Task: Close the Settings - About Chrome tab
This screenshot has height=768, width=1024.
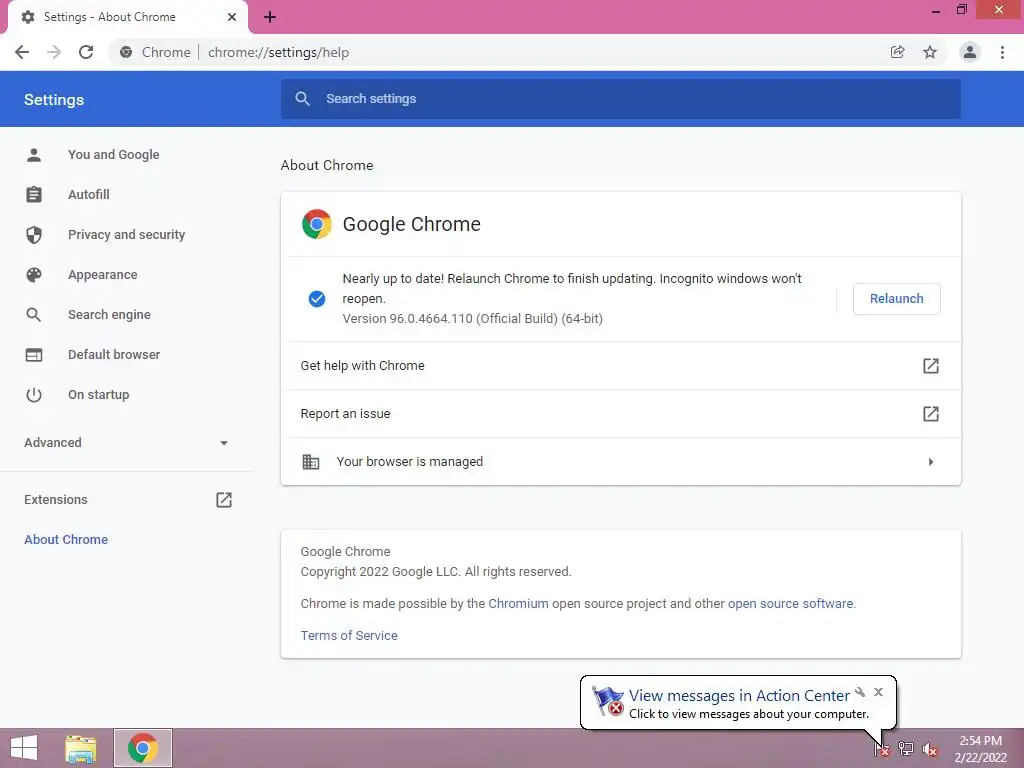Action: (232, 17)
